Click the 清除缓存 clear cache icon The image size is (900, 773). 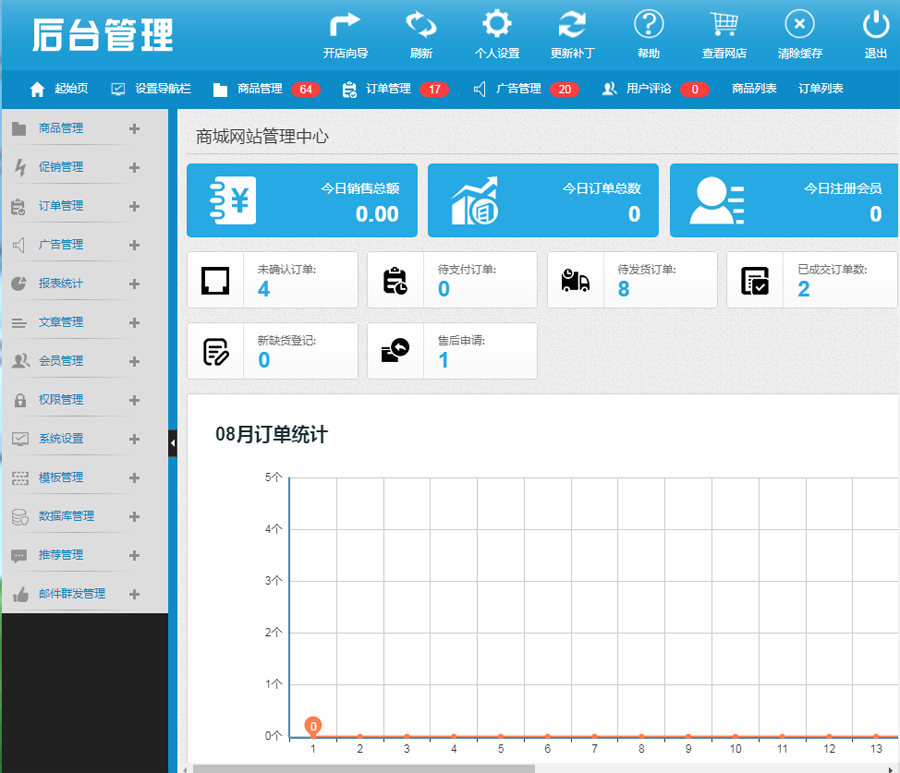pyautogui.click(x=799, y=25)
